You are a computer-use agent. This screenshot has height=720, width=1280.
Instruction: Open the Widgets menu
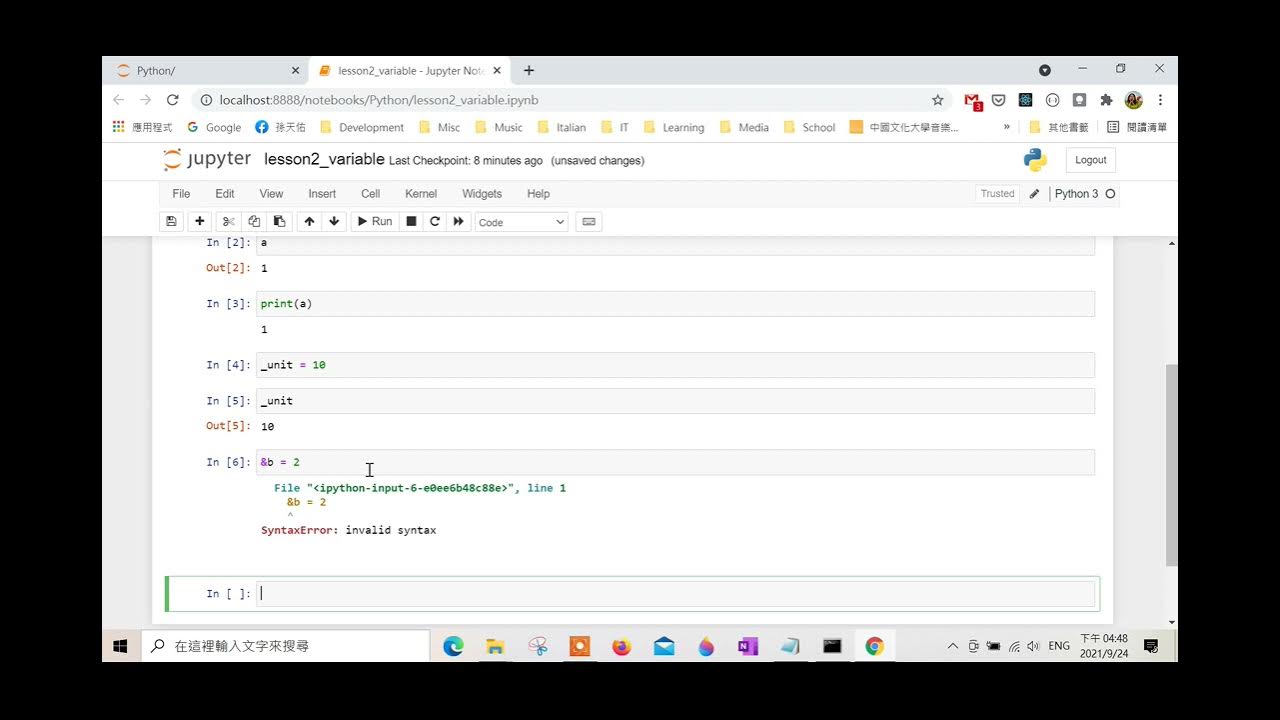[x=482, y=194]
